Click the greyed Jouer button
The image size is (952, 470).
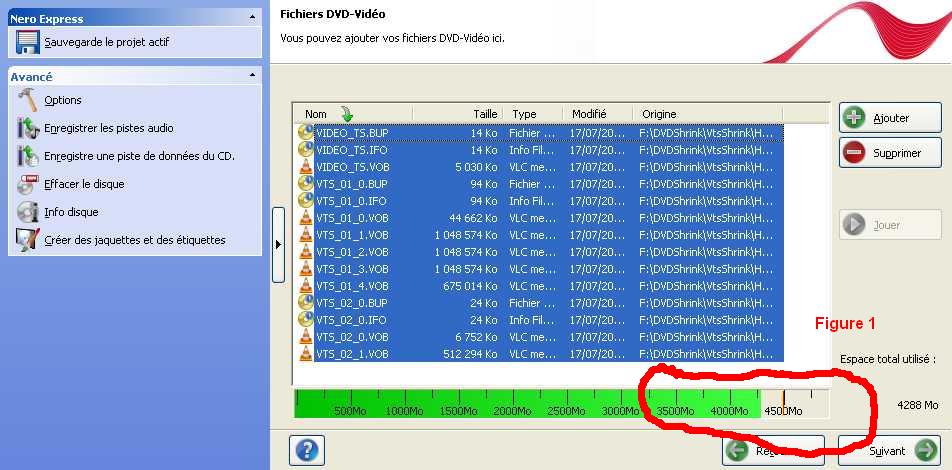[890, 225]
